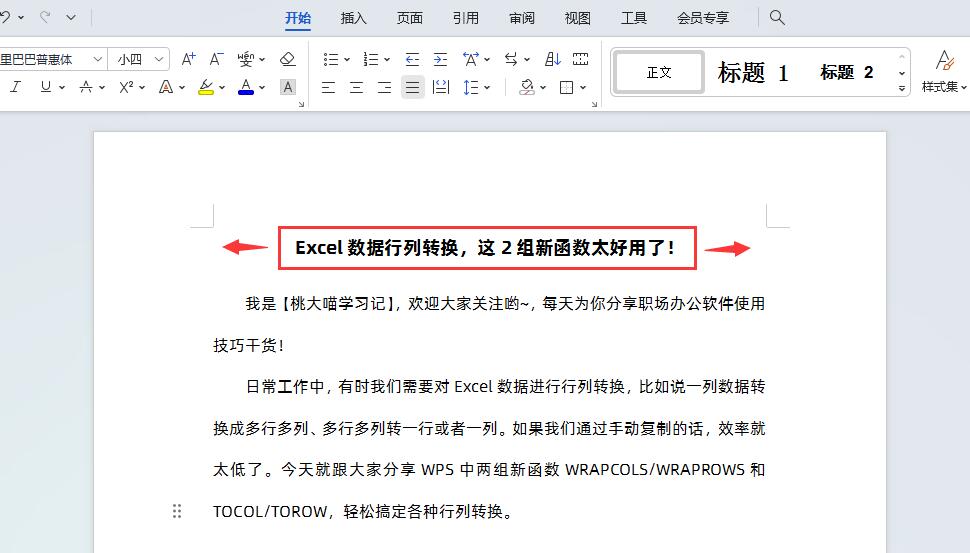Expand the font color dropdown arrow
This screenshot has height=553, width=970.
click(262, 88)
